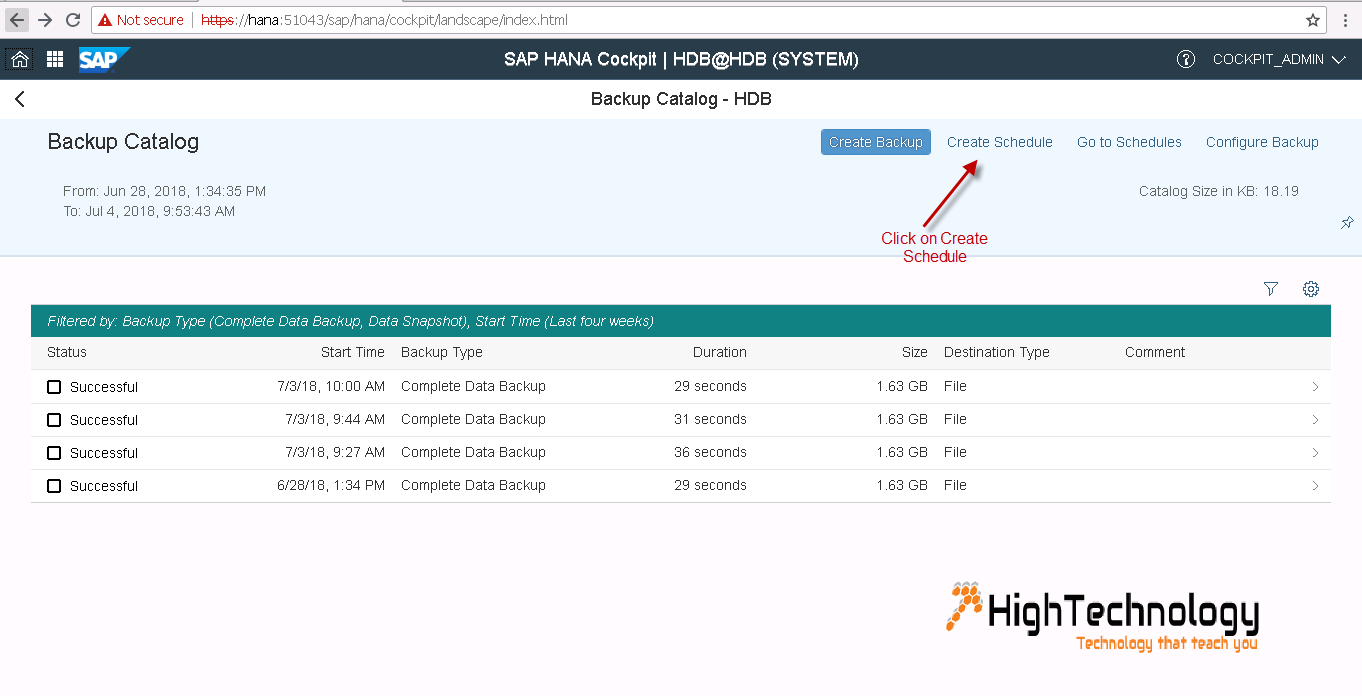Click the Comment column header

(x=1155, y=352)
